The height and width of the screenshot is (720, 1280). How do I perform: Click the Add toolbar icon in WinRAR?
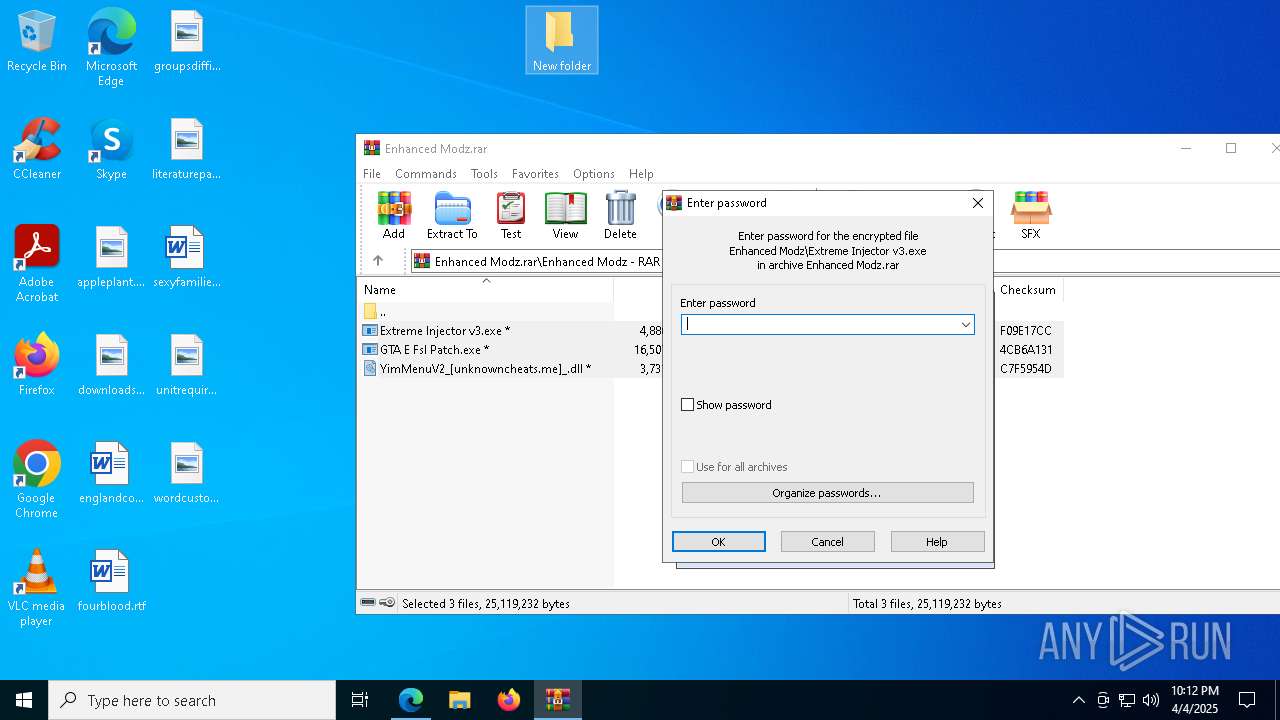pyautogui.click(x=394, y=215)
